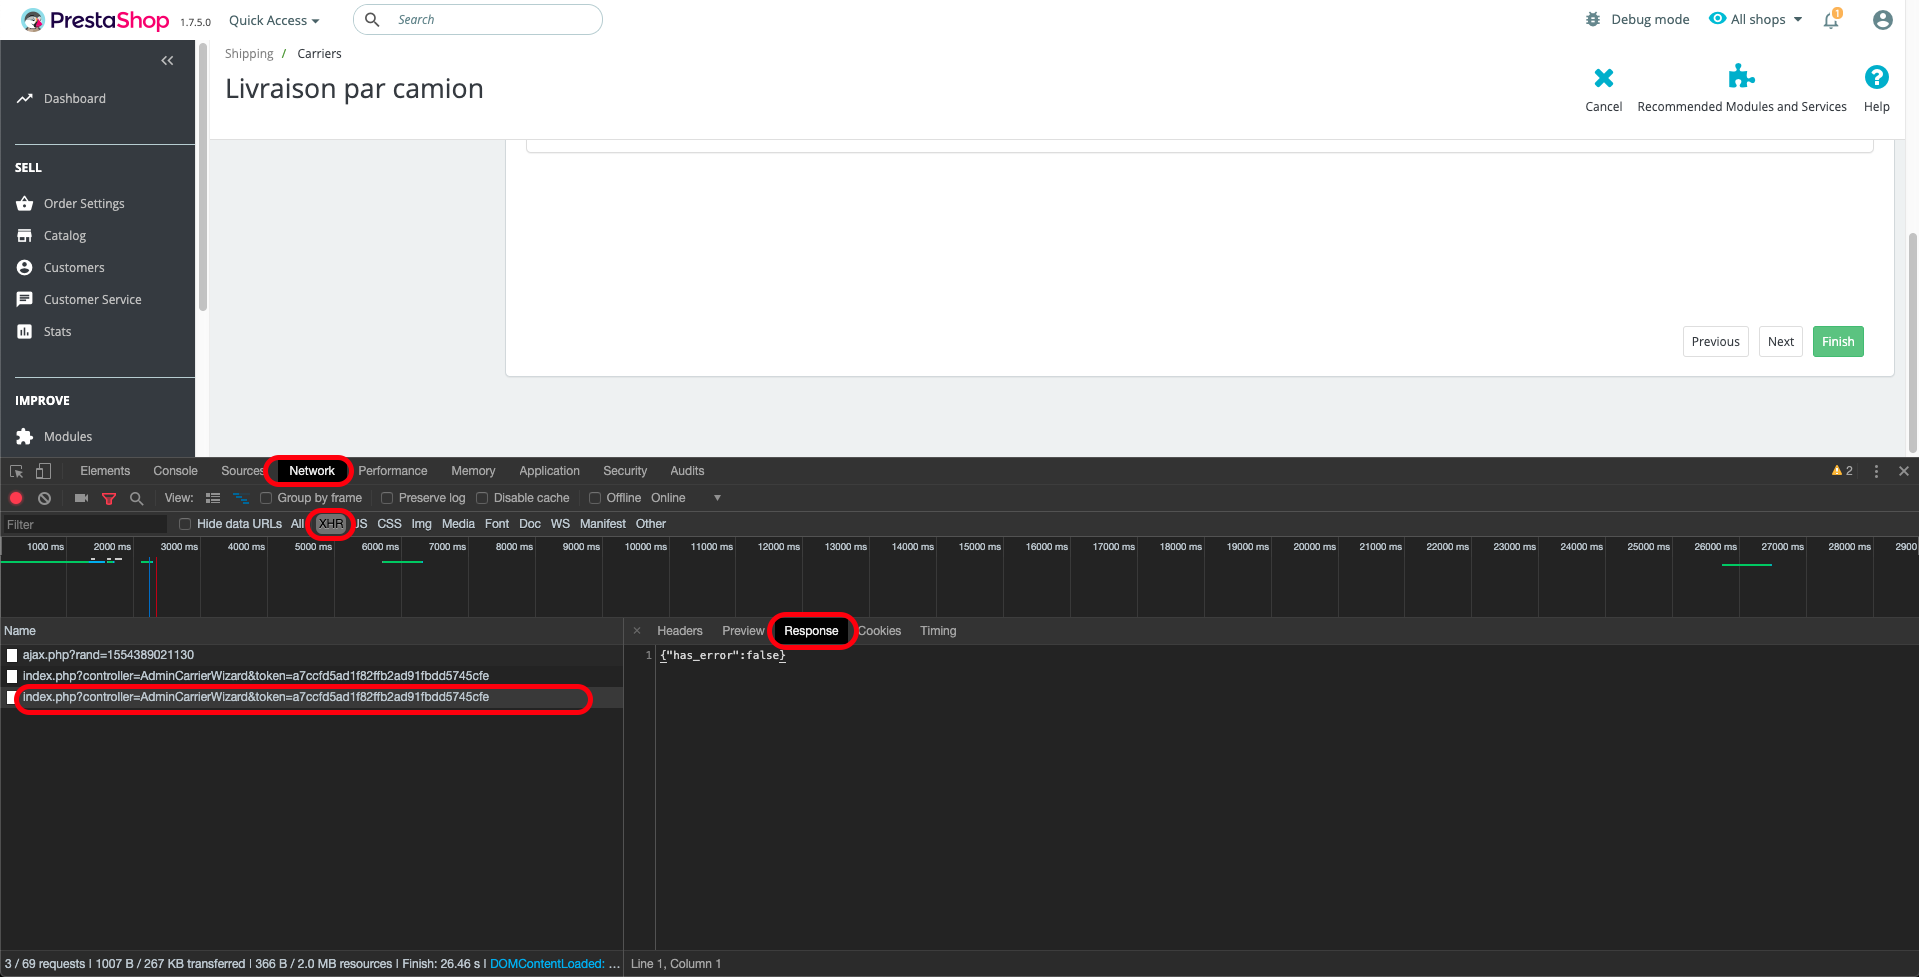Switch to large request rows view icon
1919x977 pixels.
point(213,498)
